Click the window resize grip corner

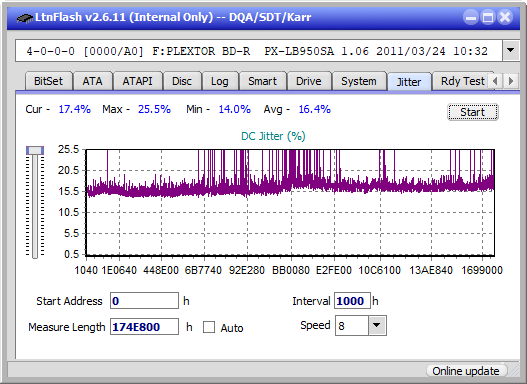click(514, 372)
